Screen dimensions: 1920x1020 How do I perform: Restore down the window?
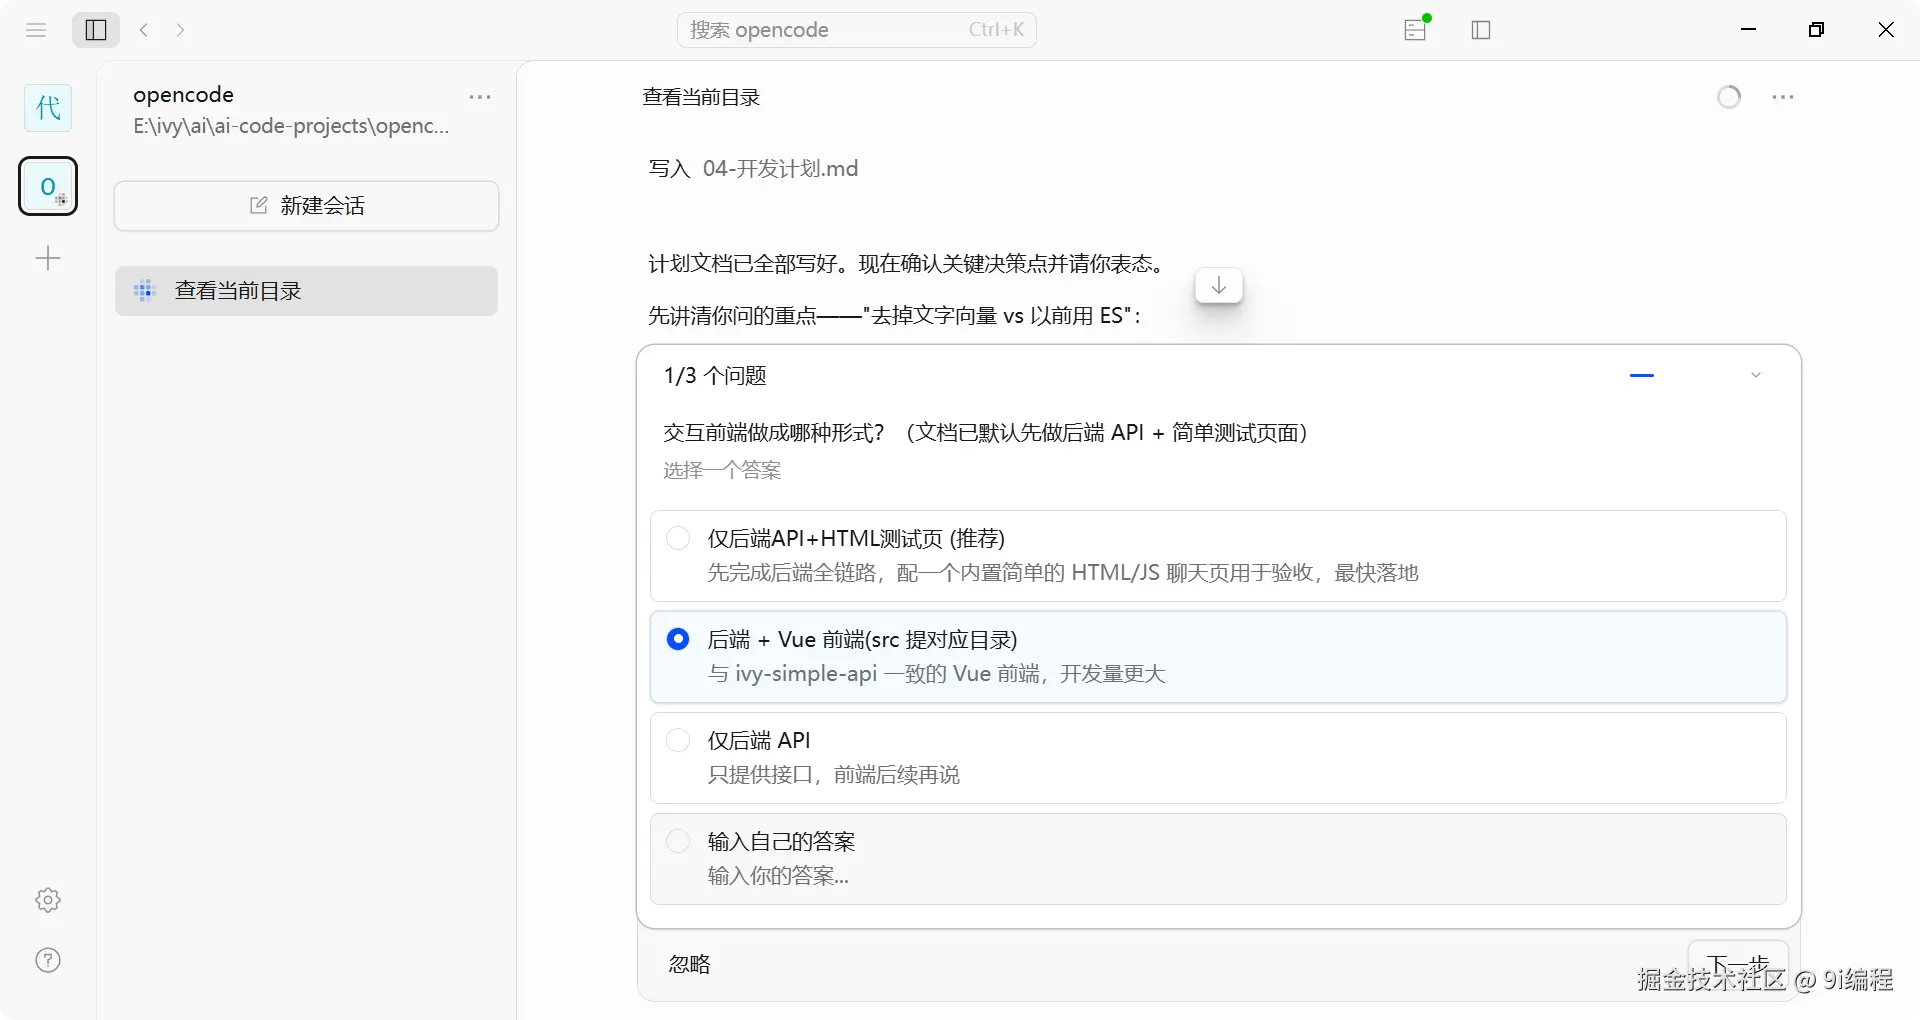(1817, 30)
